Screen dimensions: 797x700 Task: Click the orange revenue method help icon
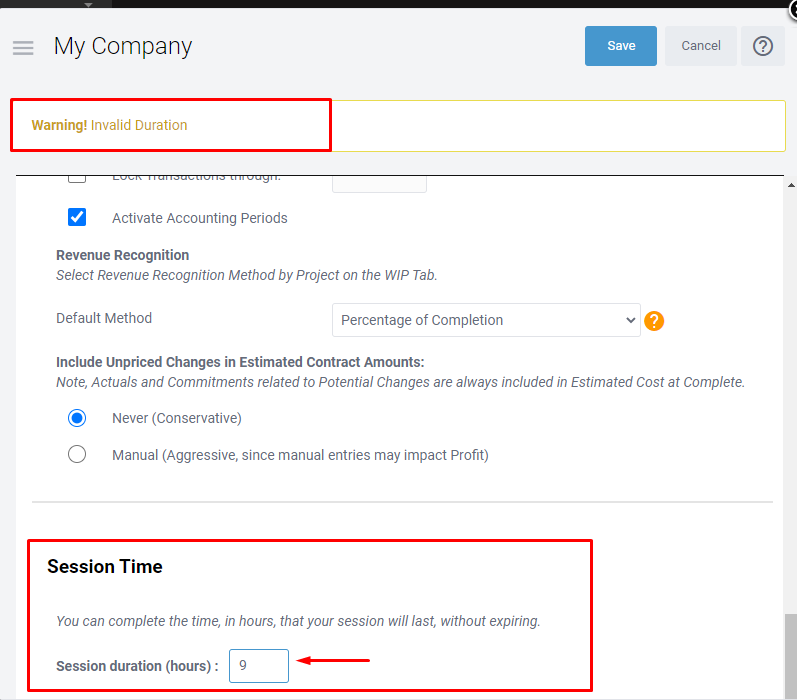tap(654, 321)
